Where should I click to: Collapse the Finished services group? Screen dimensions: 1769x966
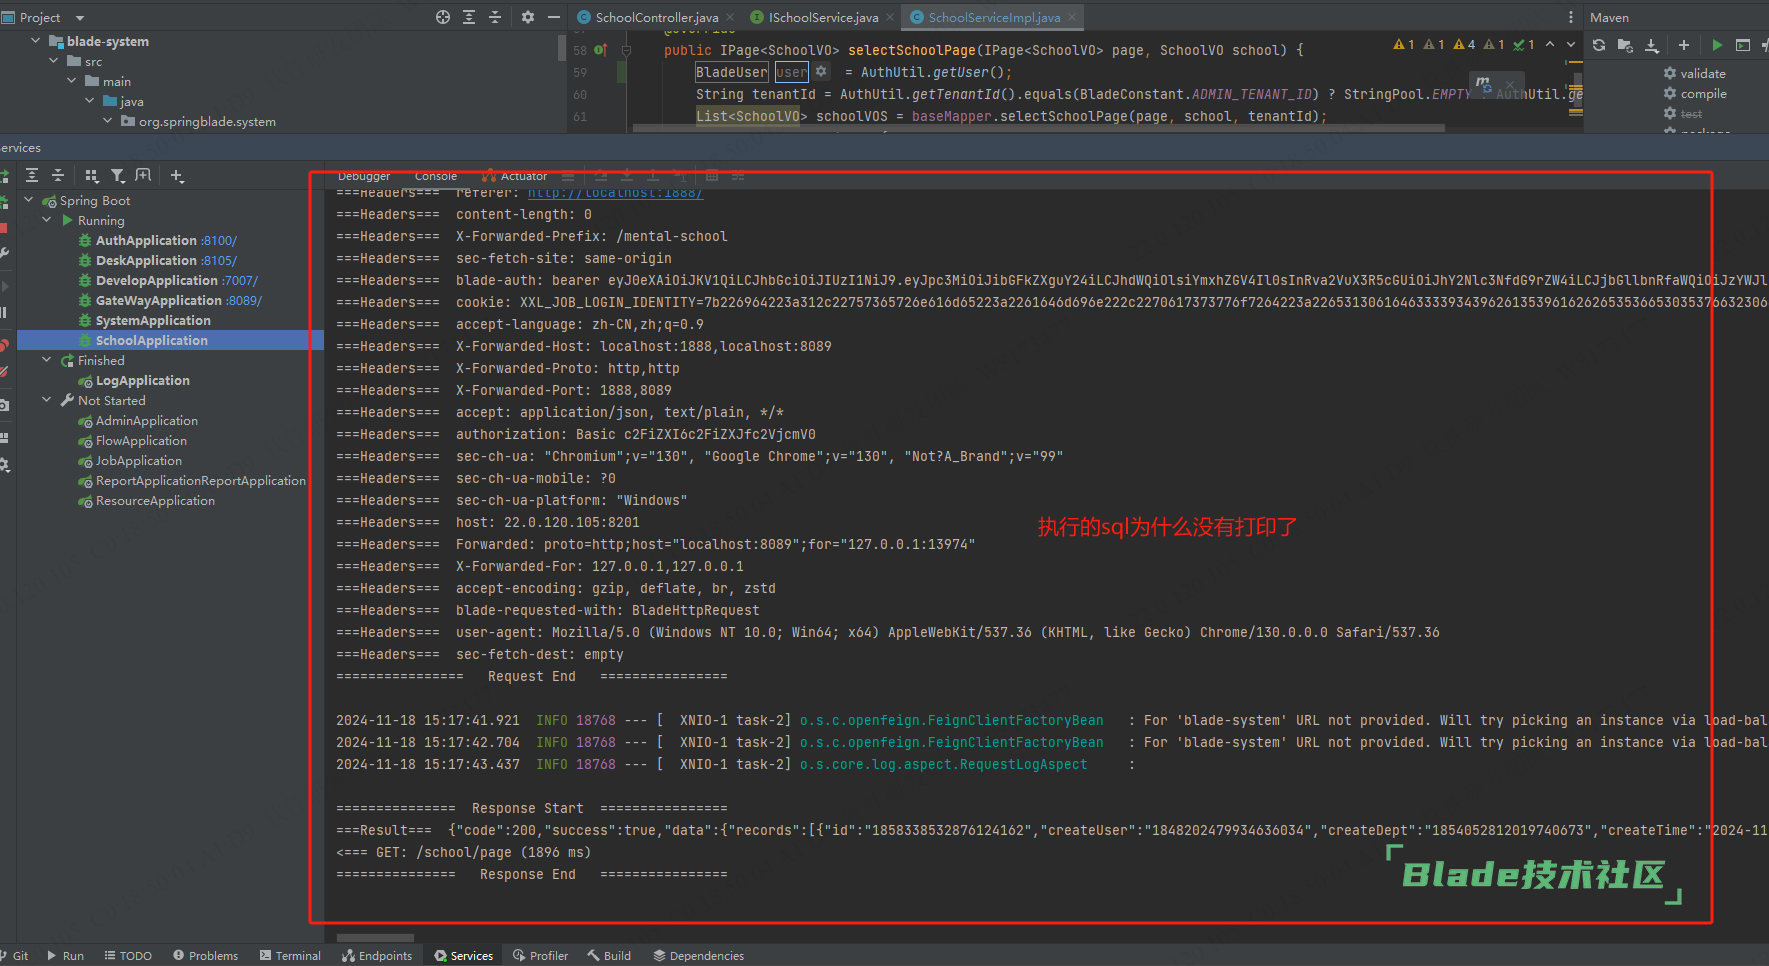coord(46,360)
